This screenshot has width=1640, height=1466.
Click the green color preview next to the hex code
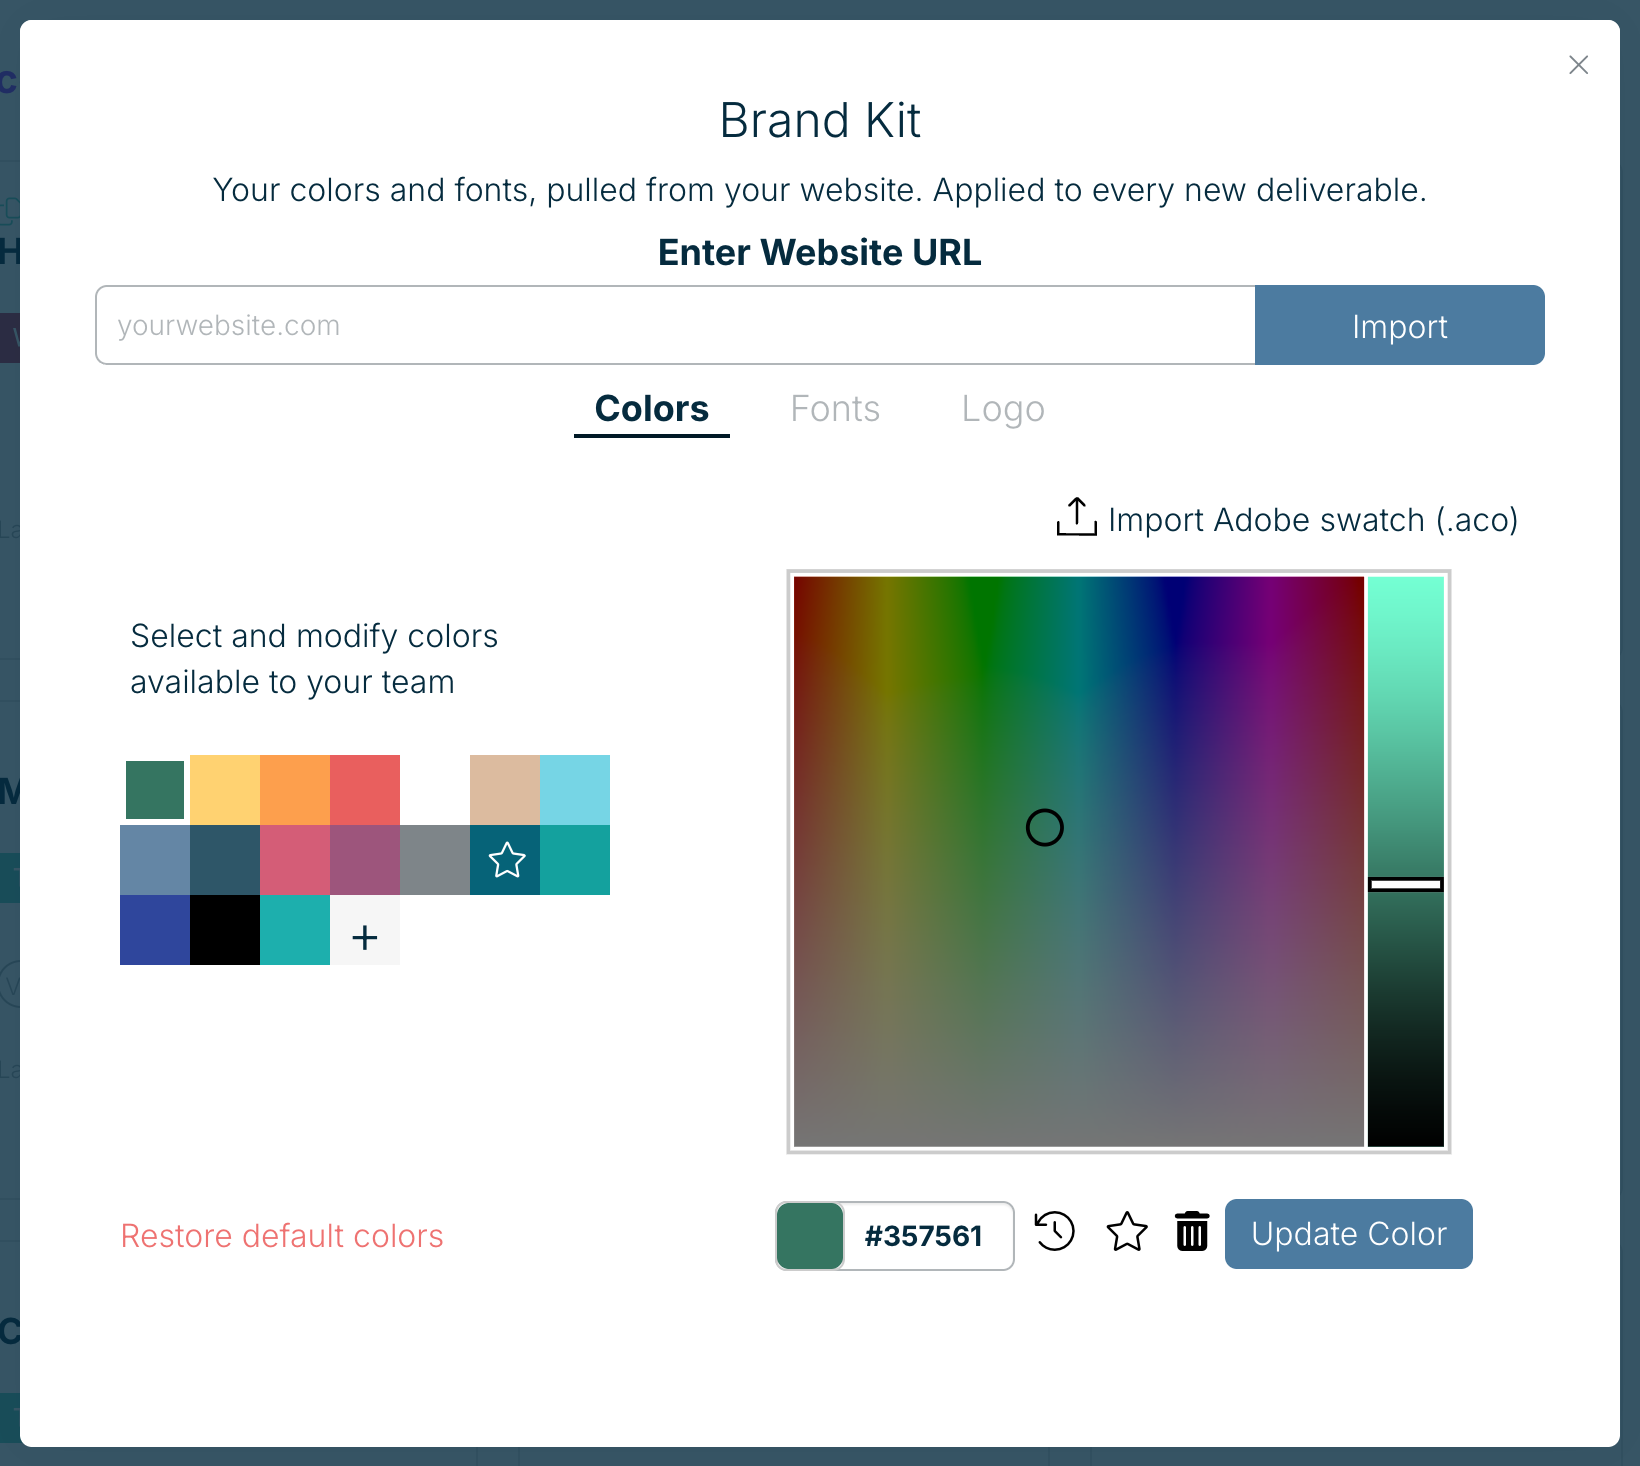(810, 1236)
